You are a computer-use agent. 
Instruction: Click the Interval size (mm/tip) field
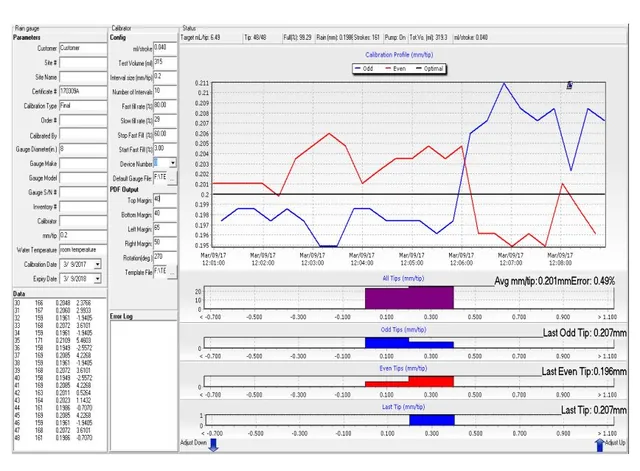click(x=165, y=77)
